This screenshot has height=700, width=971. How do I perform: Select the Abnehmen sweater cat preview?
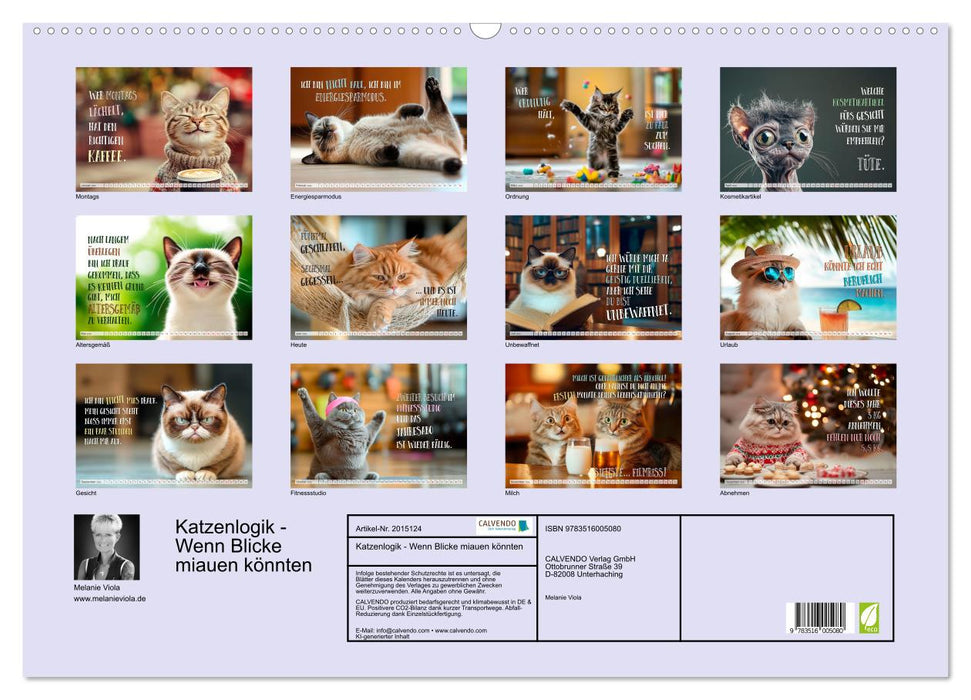pyautogui.click(x=809, y=426)
